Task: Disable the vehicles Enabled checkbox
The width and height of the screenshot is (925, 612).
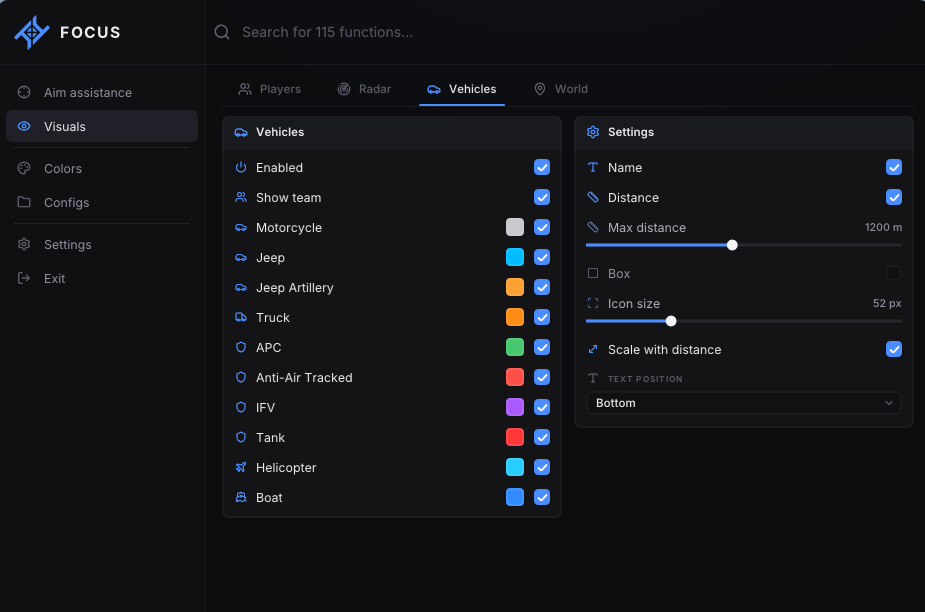Action: pos(542,167)
